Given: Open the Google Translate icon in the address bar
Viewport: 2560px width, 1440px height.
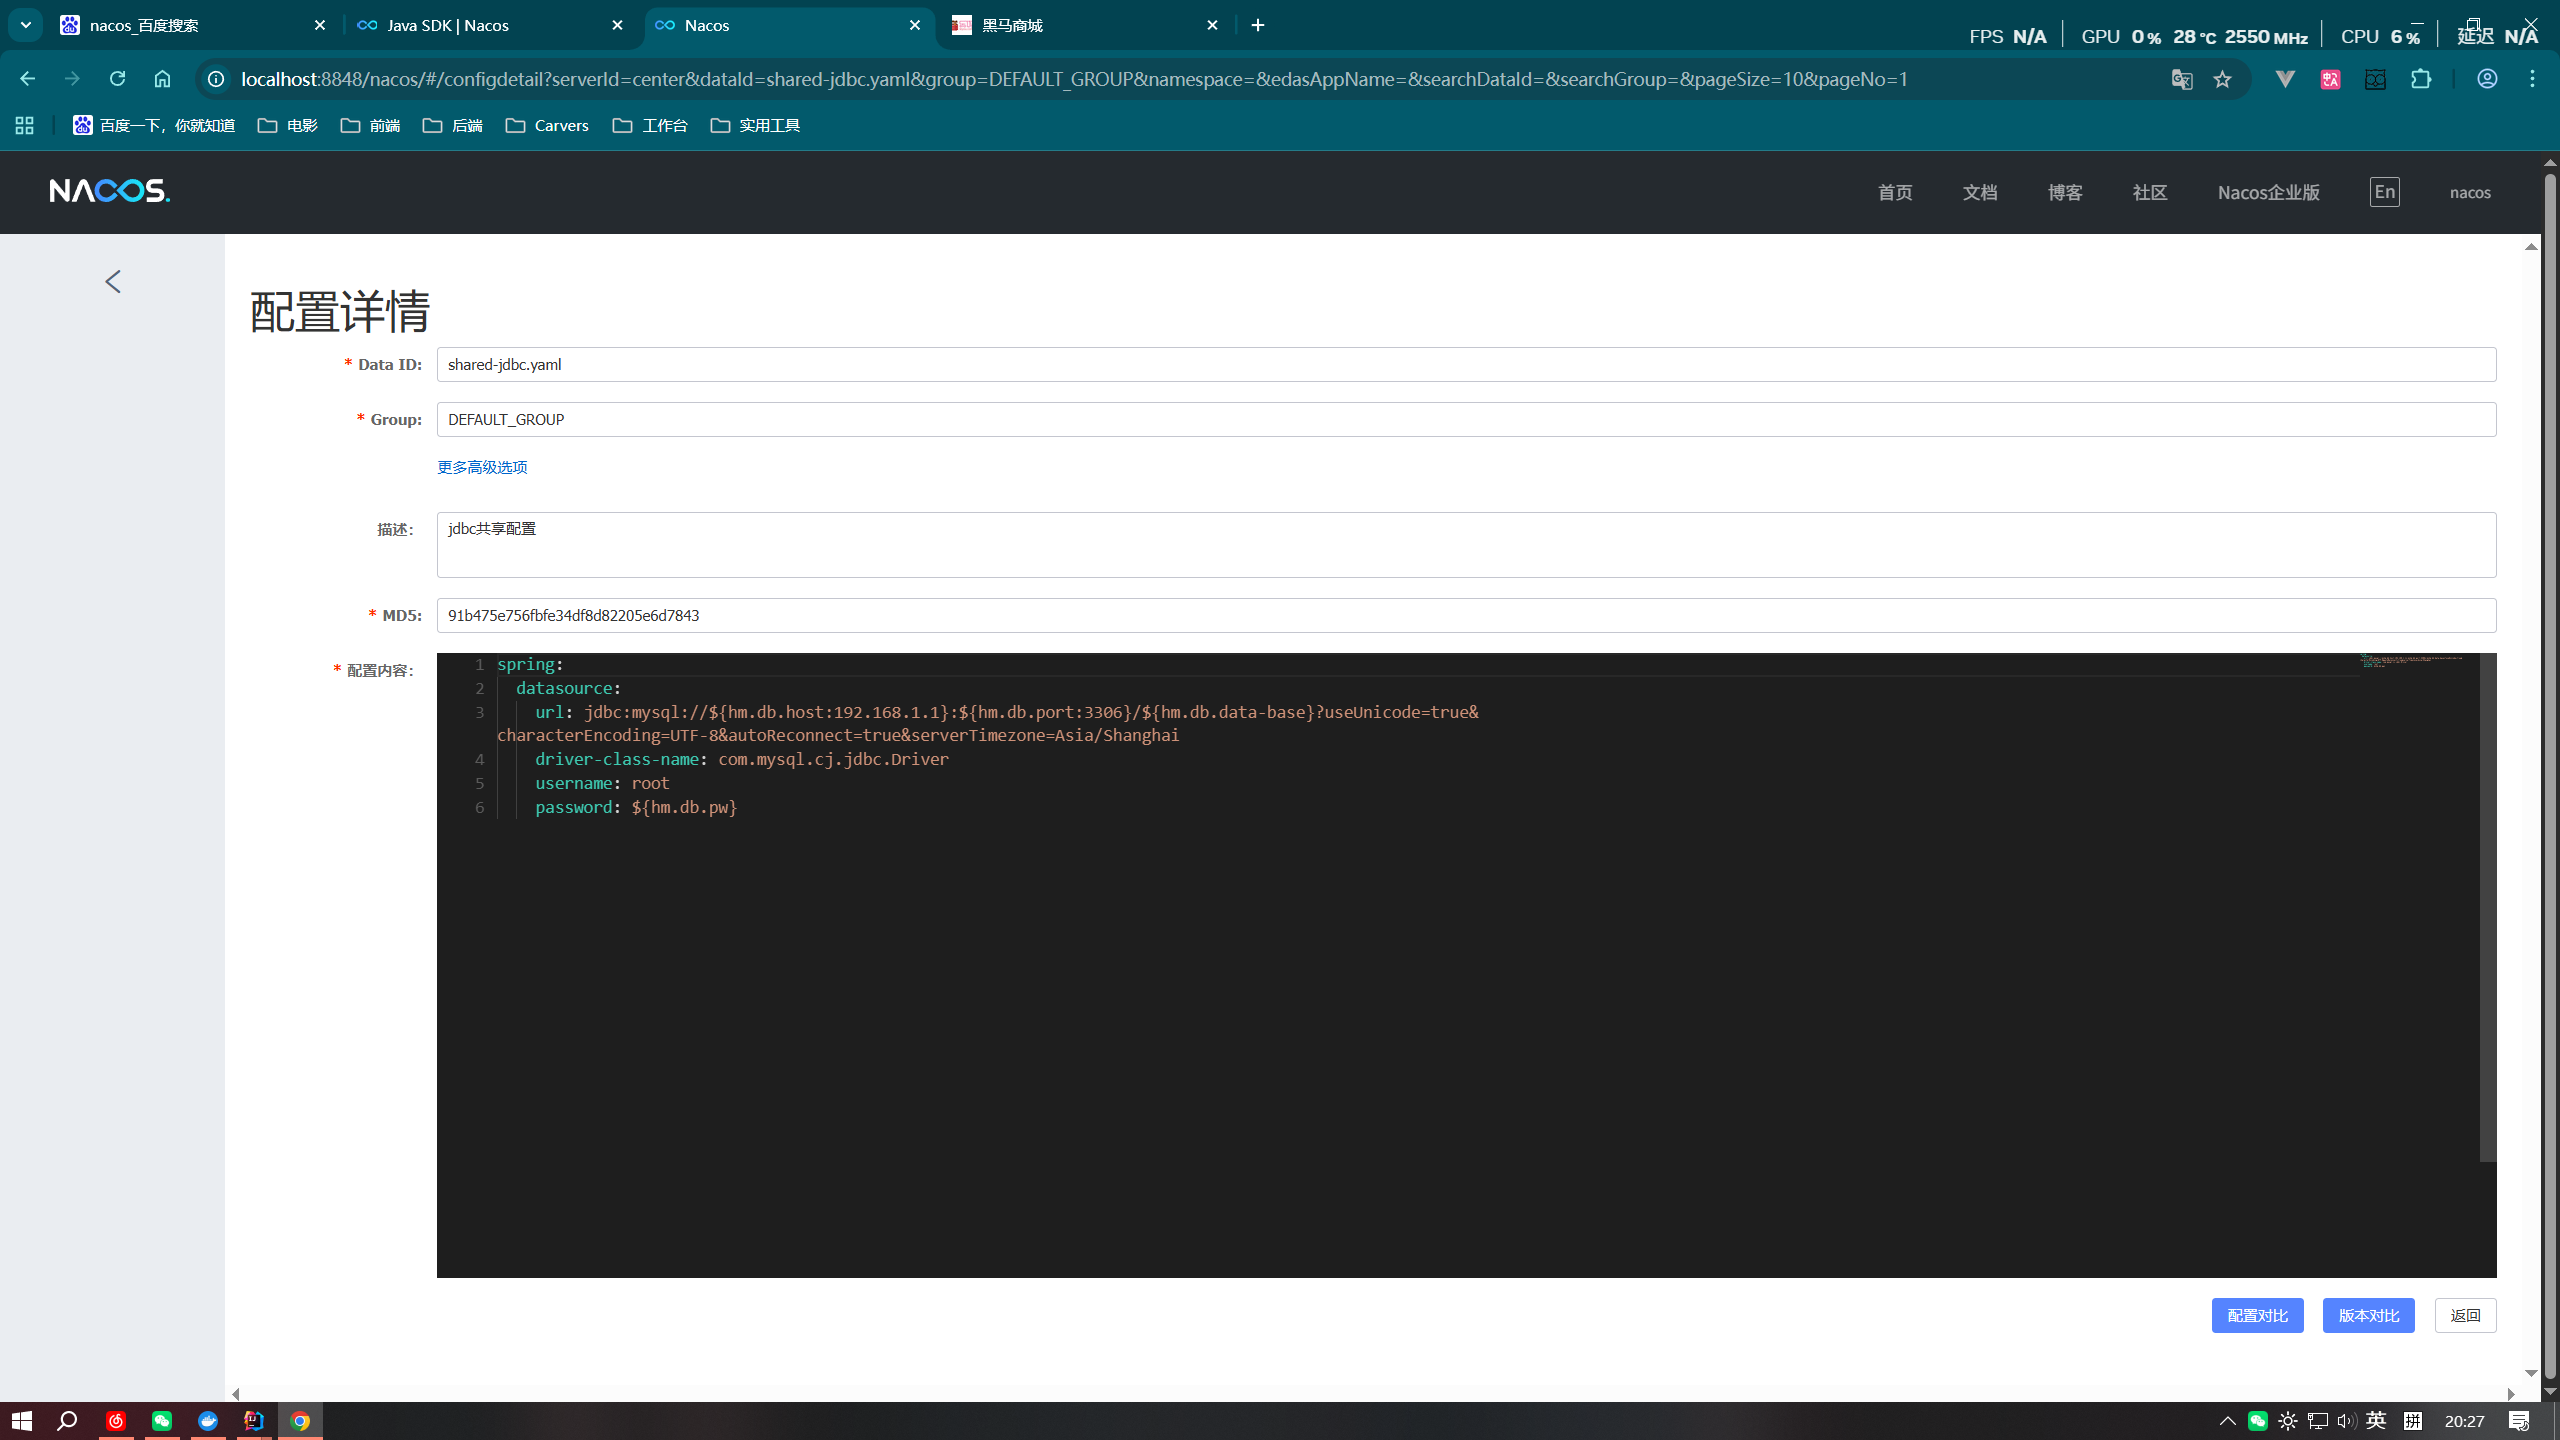Looking at the screenshot, I should tap(2181, 79).
